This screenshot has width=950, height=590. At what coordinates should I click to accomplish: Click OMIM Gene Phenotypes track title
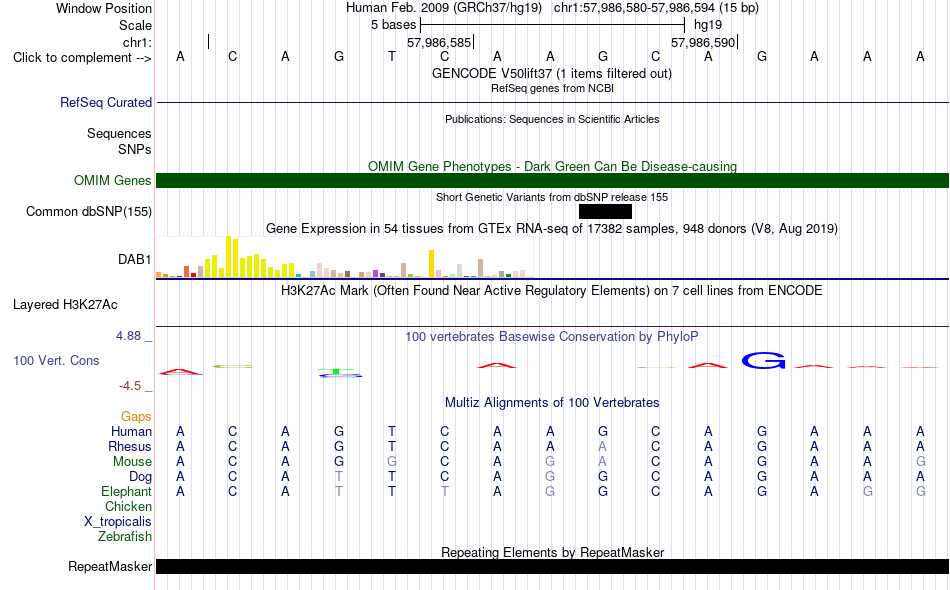coord(553,167)
